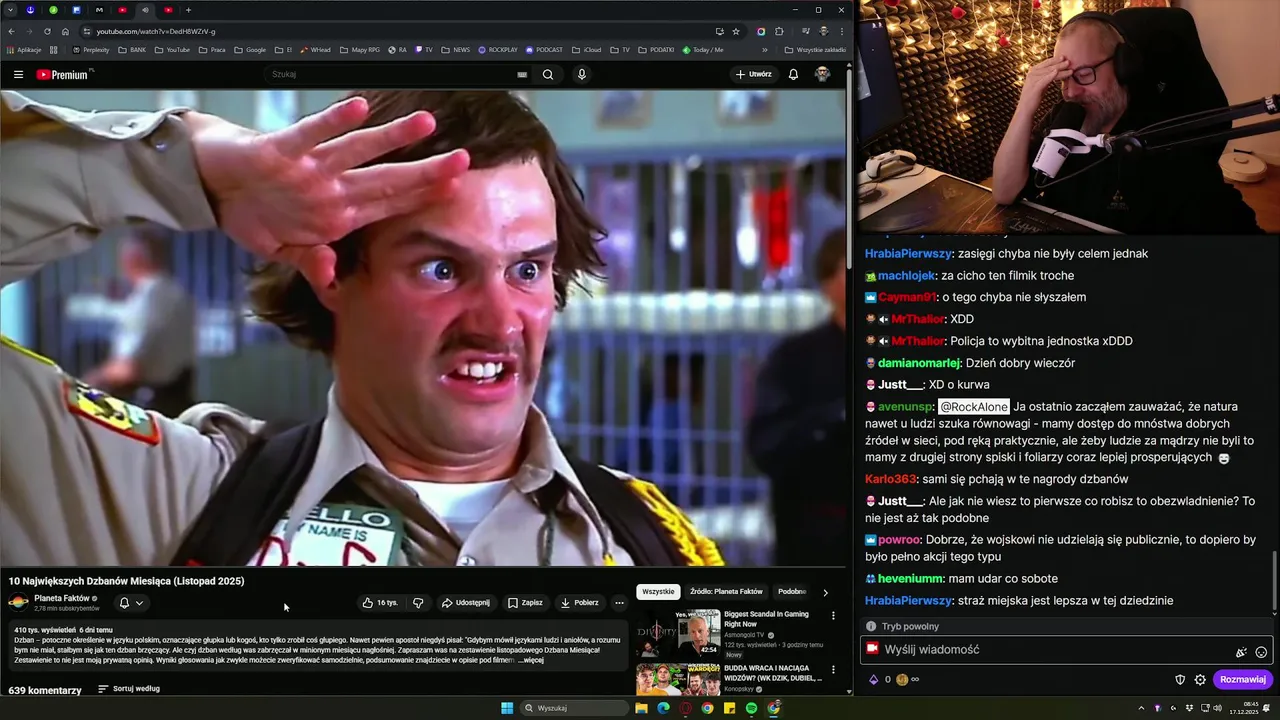Go to YouTube Premium home logo
1280x720 pixels.
click(x=63, y=74)
